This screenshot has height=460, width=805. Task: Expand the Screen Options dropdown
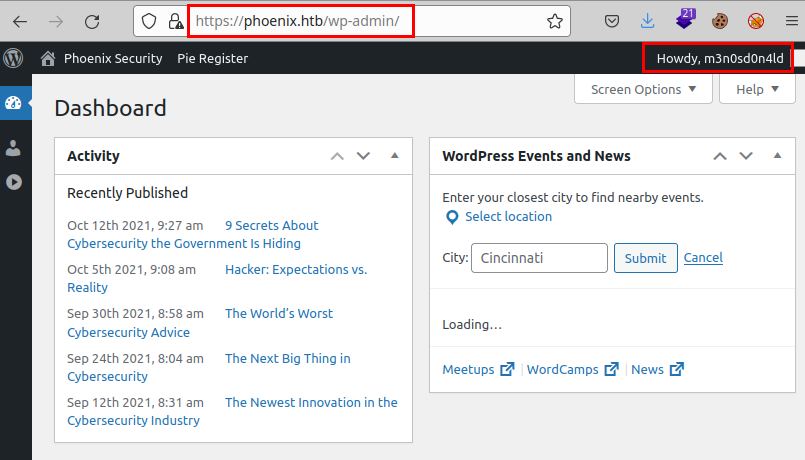[x=643, y=89]
